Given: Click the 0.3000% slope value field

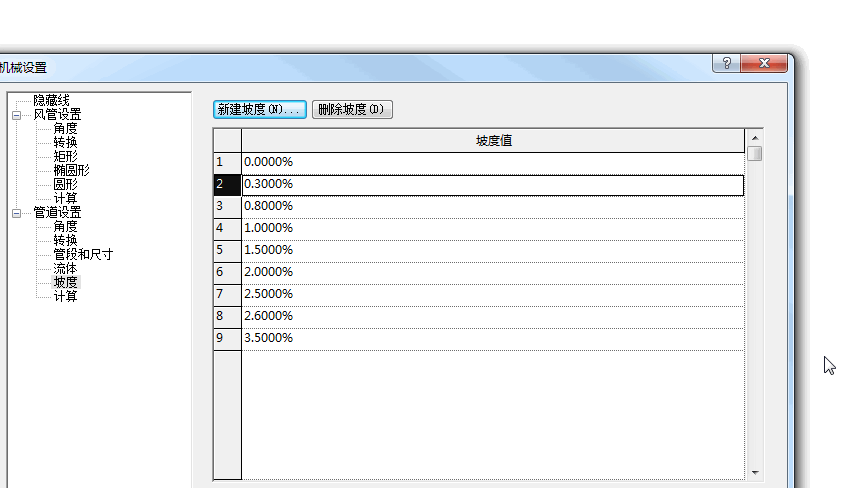Looking at the screenshot, I should tap(493, 185).
